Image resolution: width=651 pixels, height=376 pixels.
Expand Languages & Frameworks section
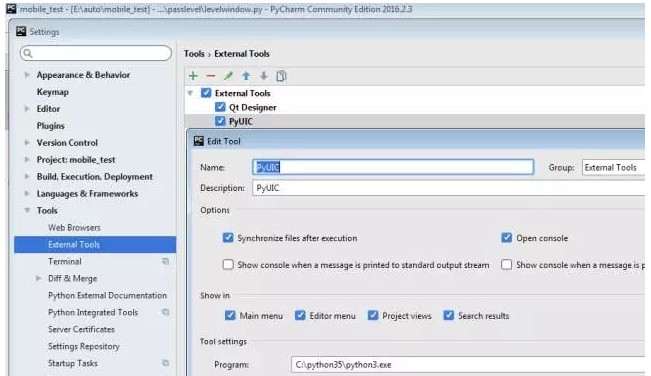tap(27, 193)
